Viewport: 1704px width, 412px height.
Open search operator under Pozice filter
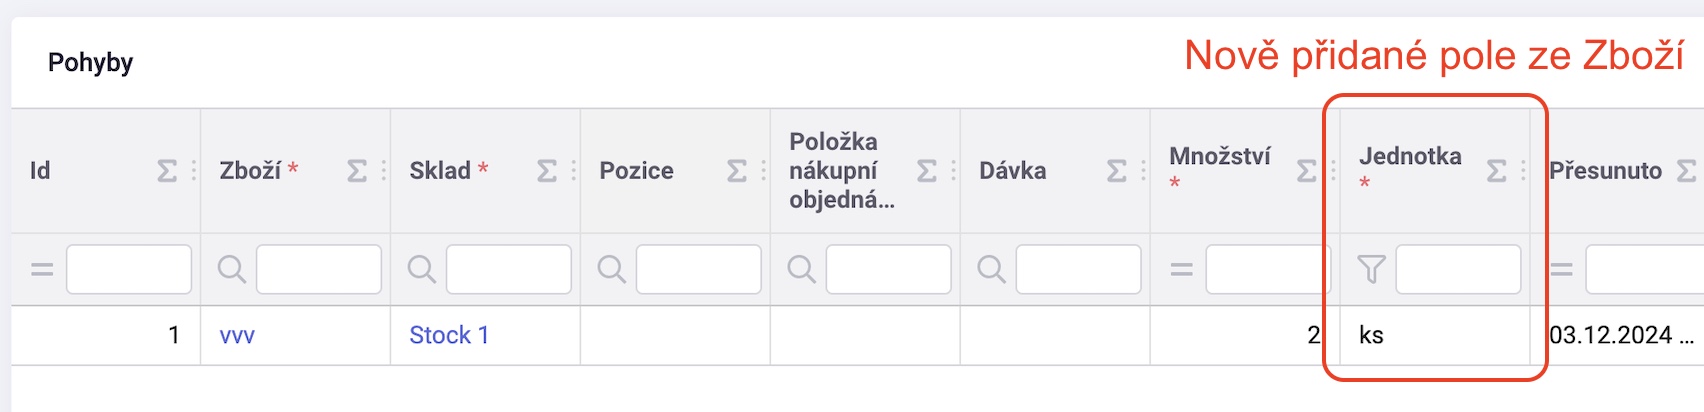coord(612,269)
